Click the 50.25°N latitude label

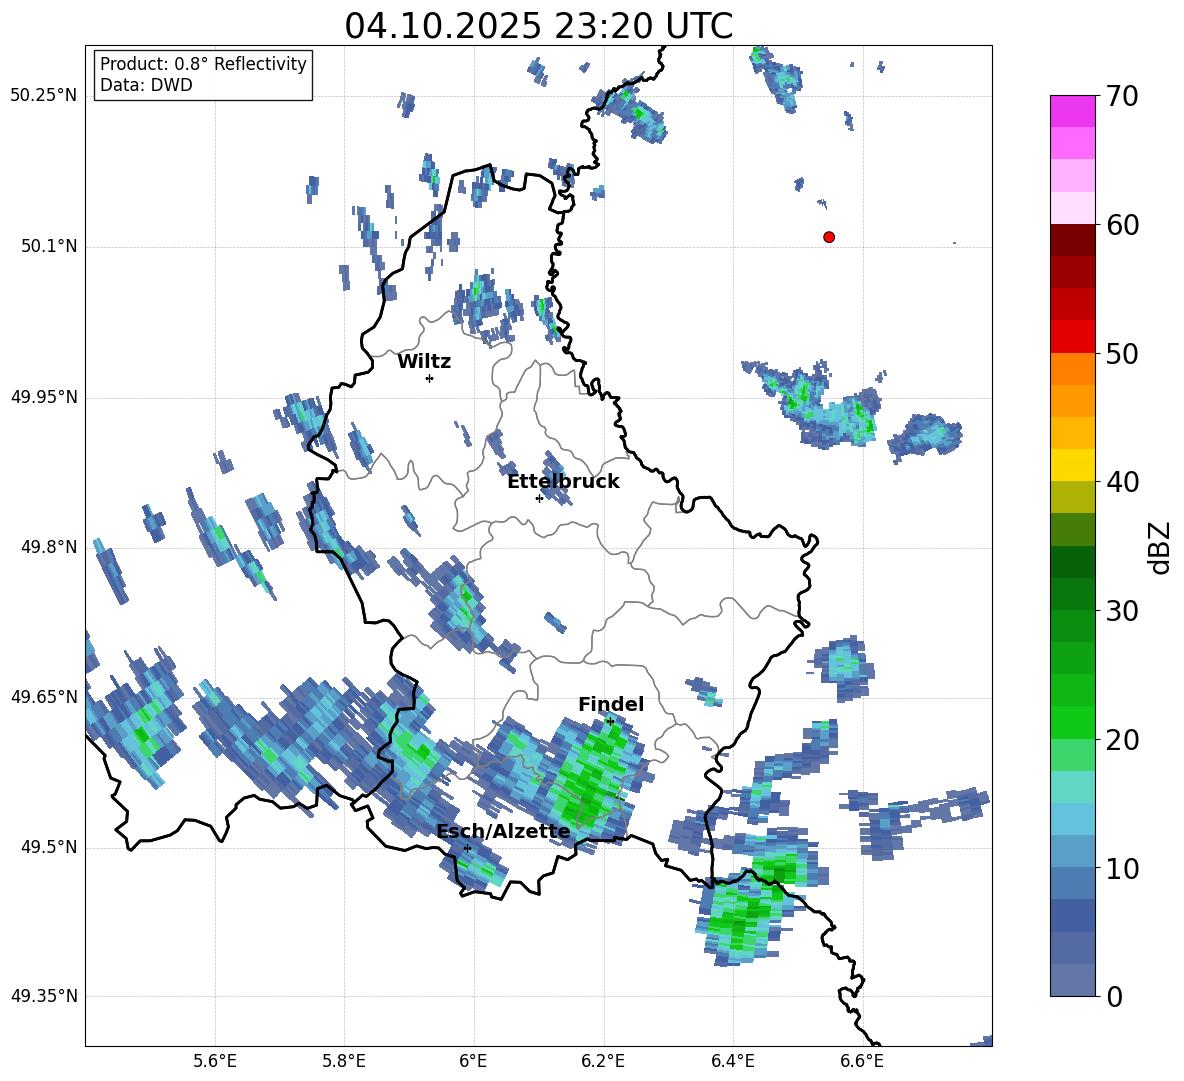point(44,96)
